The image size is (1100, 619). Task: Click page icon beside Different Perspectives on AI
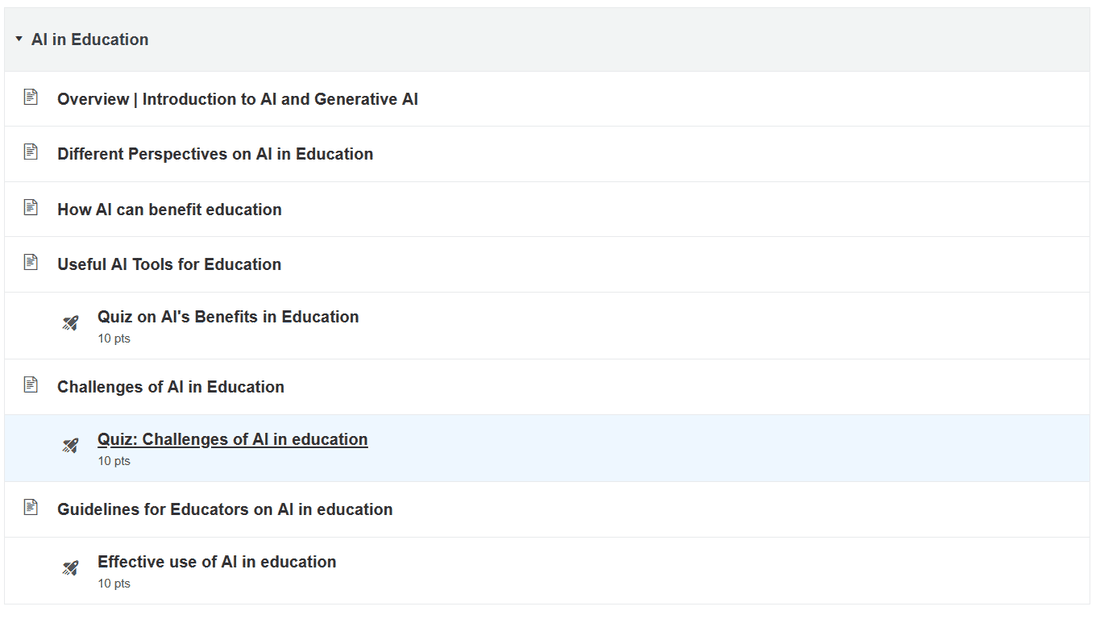tap(31, 152)
